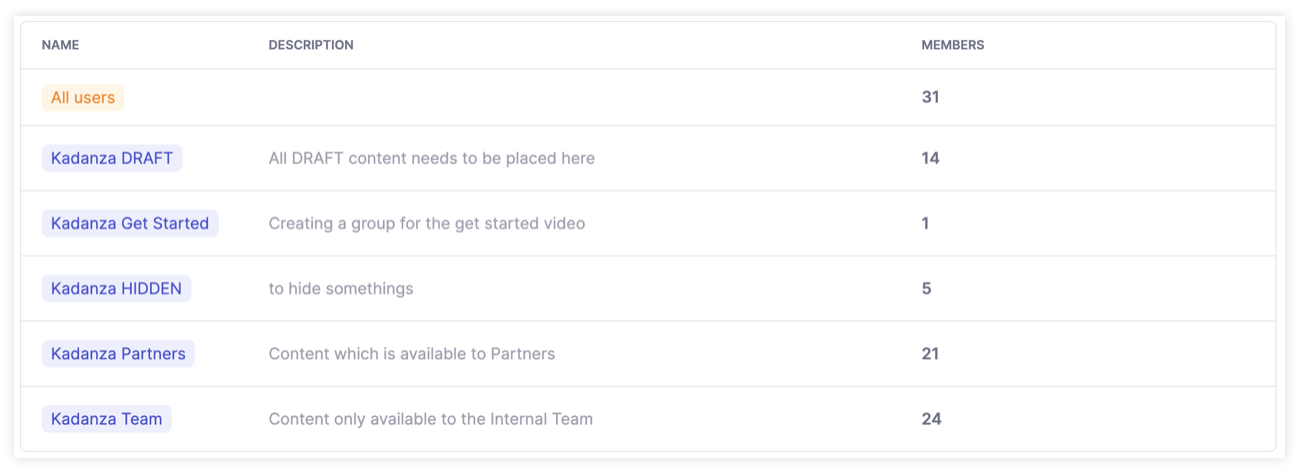Click the 'All DRAFT content' description text
This screenshot has height=476, width=1304.
431,158
